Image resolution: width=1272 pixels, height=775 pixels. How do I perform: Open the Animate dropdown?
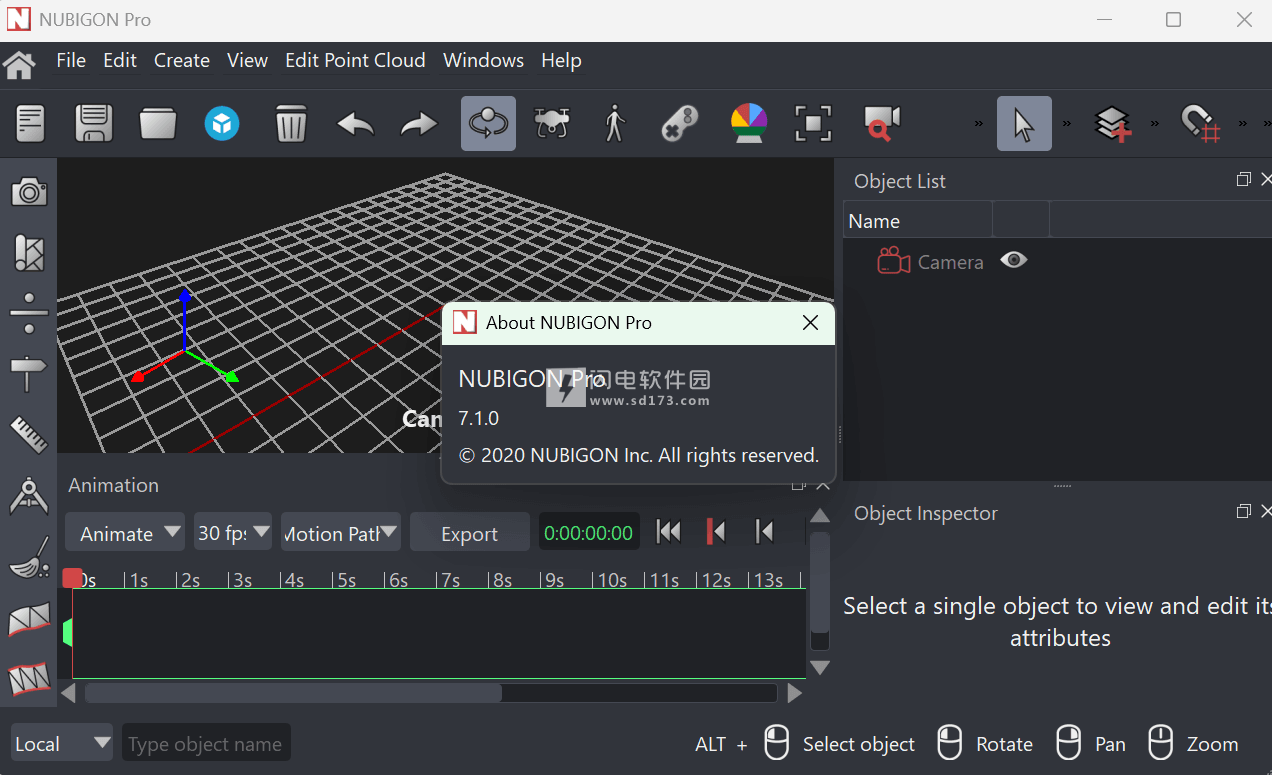click(125, 533)
